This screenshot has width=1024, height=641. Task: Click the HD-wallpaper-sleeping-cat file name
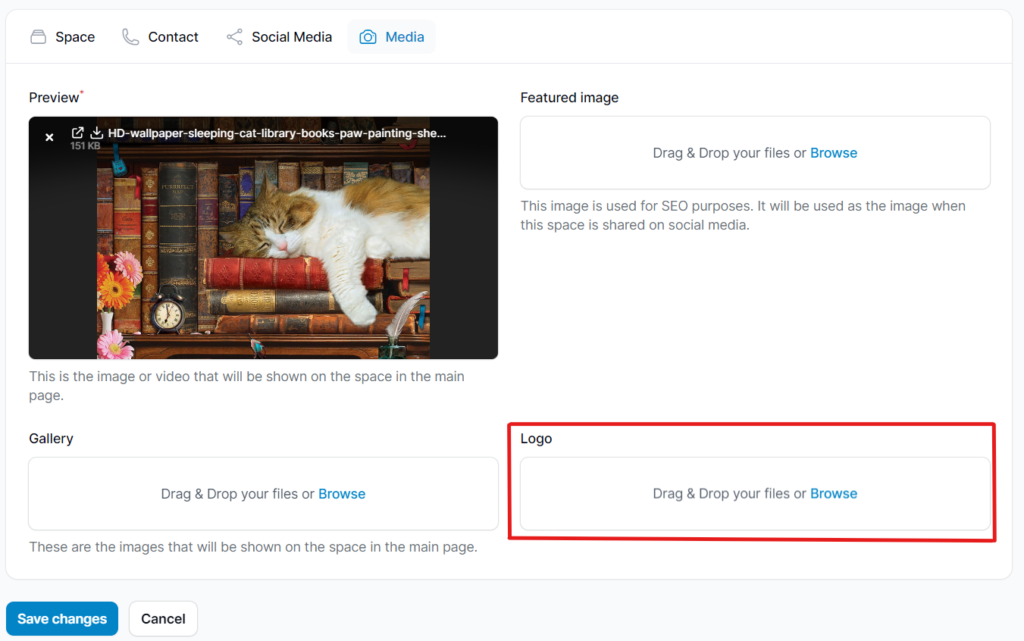click(277, 133)
